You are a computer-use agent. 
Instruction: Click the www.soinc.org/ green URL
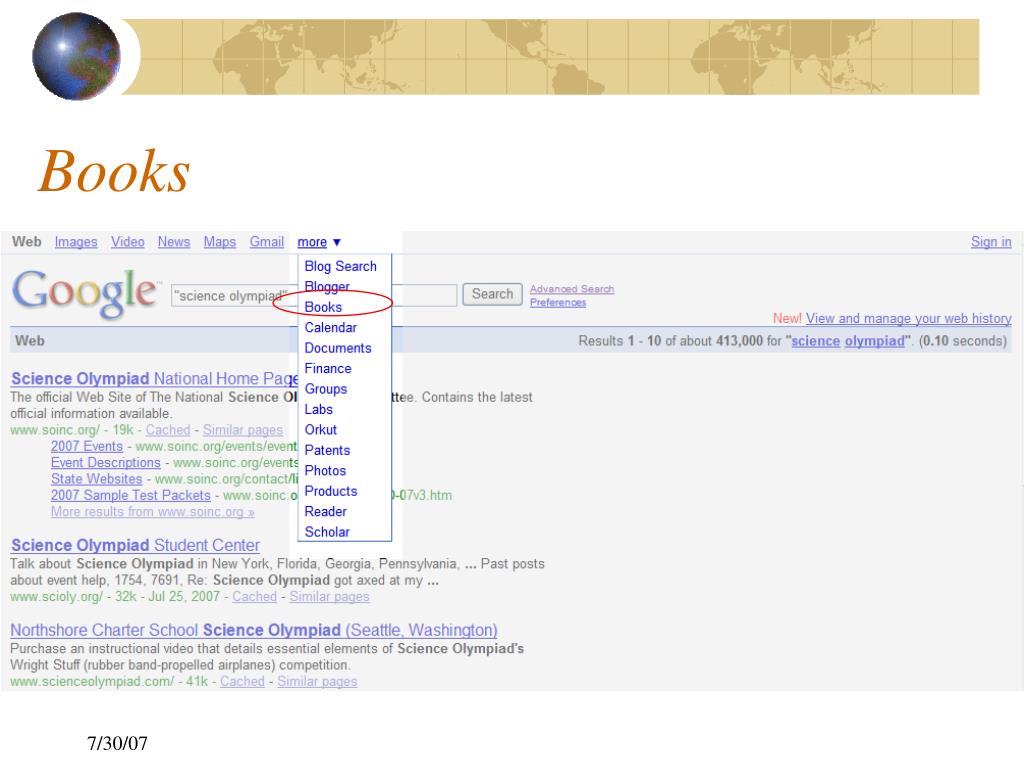pos(55,430)
